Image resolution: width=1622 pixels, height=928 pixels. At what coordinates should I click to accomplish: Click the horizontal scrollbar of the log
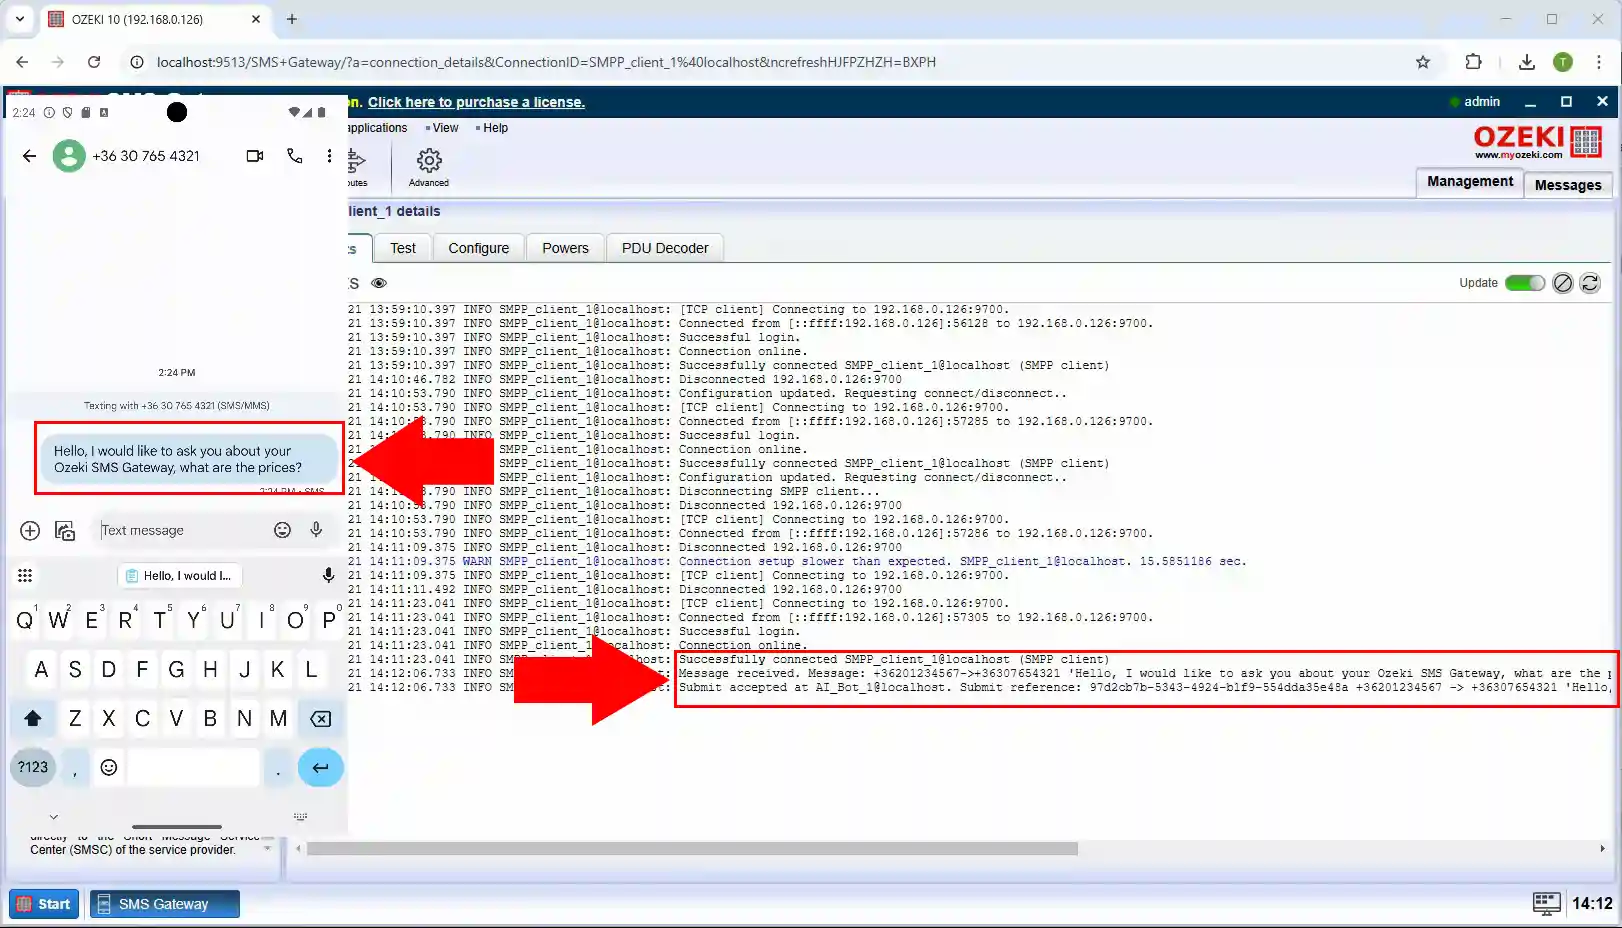[692, 849]
